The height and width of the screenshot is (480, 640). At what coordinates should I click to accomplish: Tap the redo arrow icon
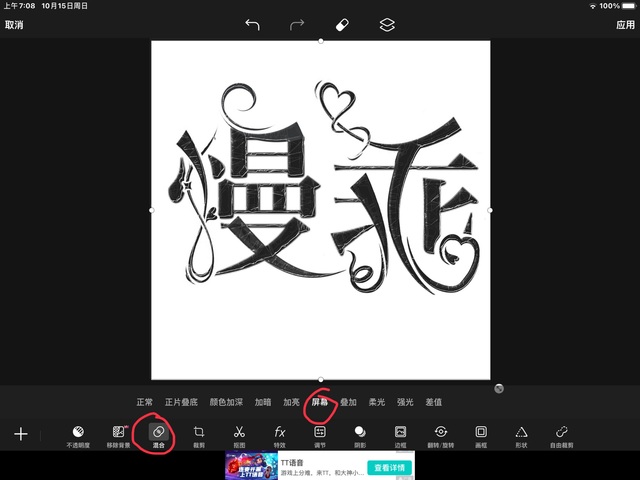tap(297, 24)
